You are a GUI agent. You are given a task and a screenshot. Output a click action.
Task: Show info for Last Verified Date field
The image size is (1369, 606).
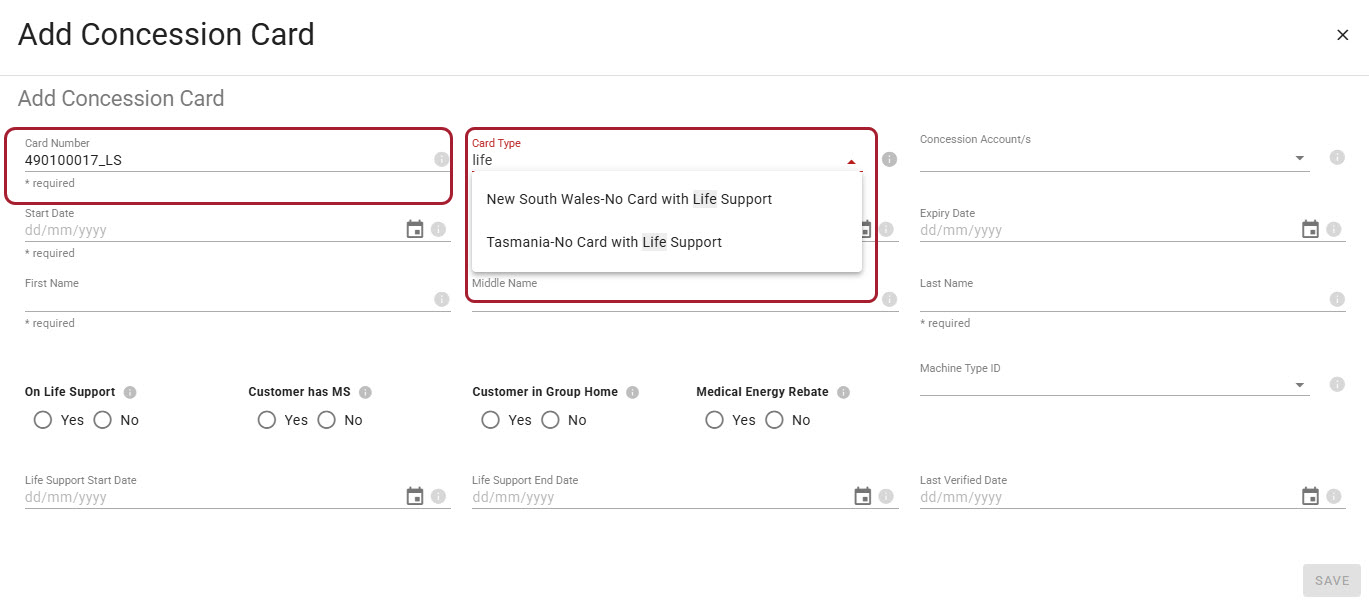coord(1333,496)
